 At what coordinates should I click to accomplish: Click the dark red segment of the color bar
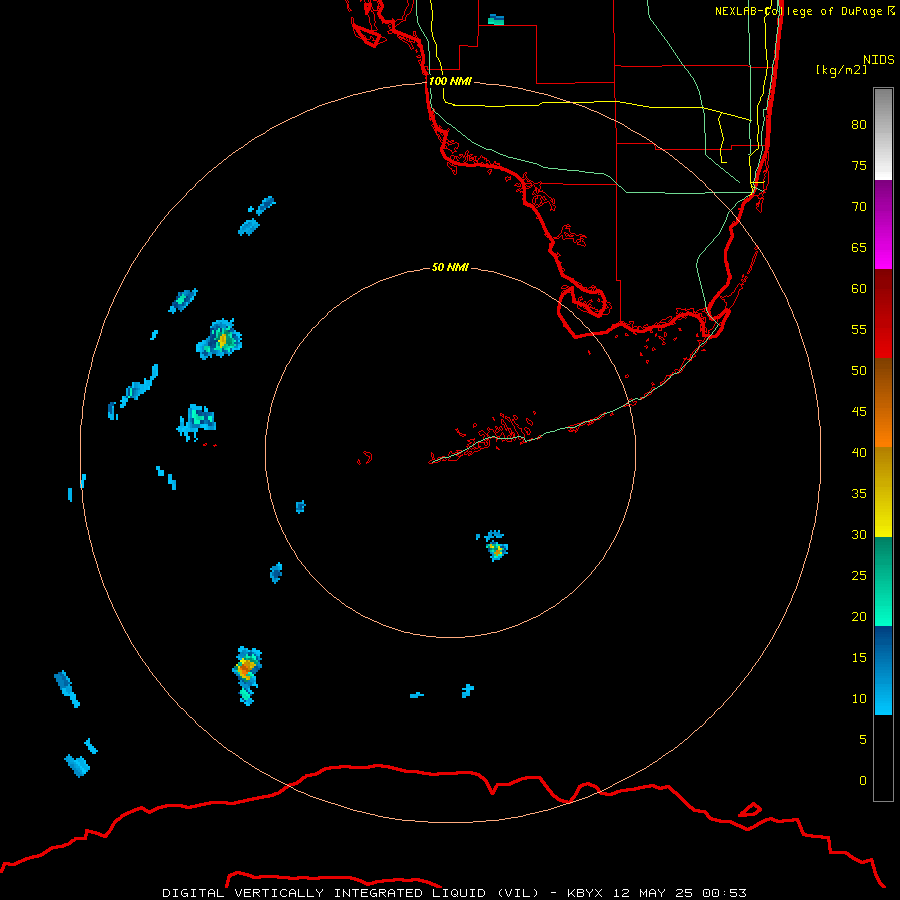point(883,313)
